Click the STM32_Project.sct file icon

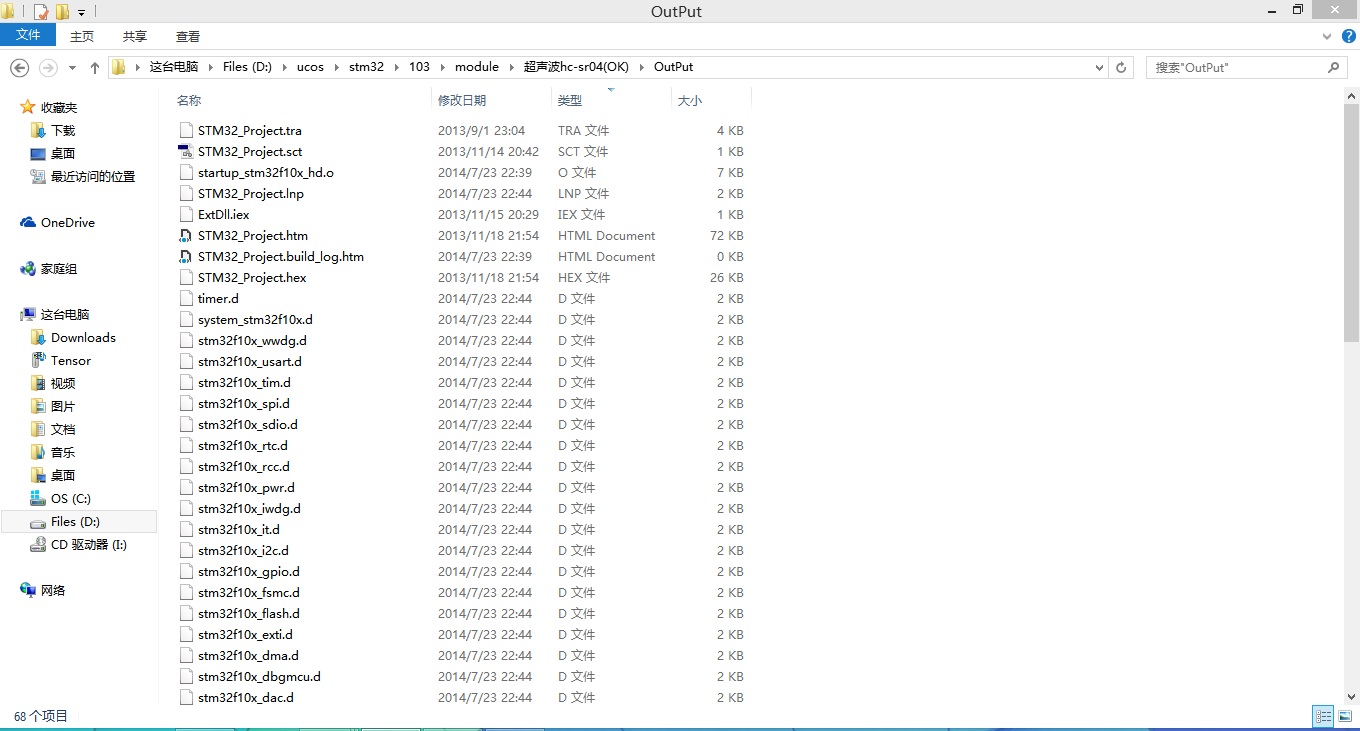point(185,151)
